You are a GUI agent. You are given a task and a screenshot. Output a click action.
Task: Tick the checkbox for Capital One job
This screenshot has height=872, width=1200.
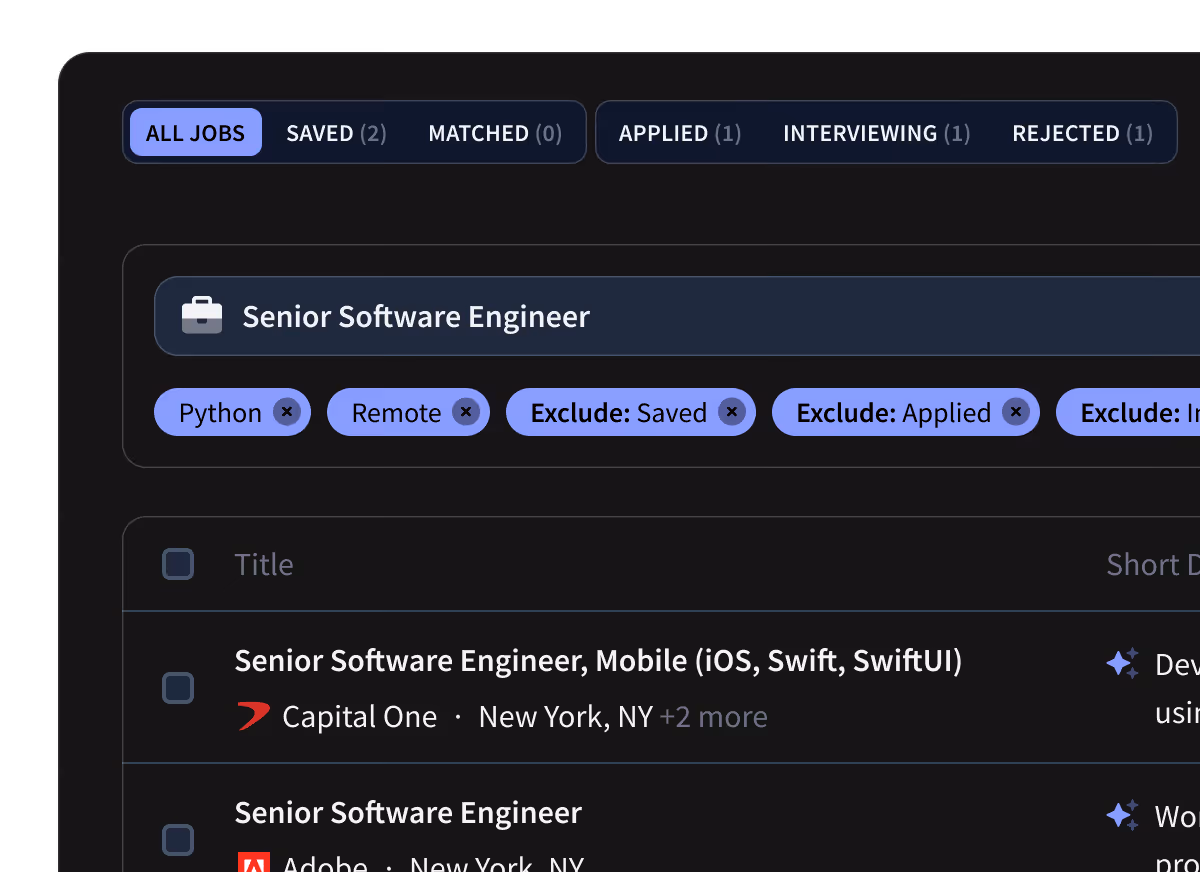pos(178,688)
